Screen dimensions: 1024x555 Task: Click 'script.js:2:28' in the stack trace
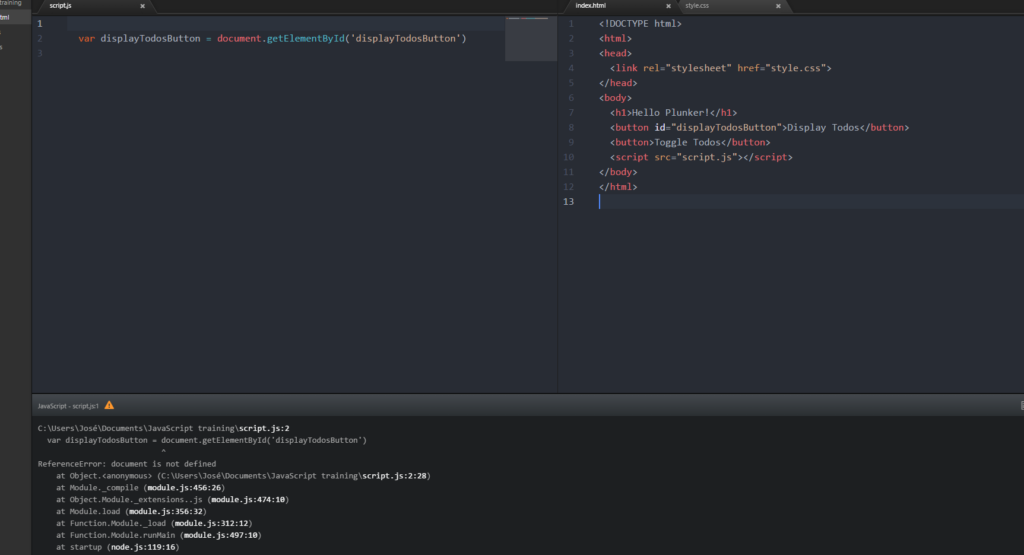pyautogui.click(x=394, y=476)
